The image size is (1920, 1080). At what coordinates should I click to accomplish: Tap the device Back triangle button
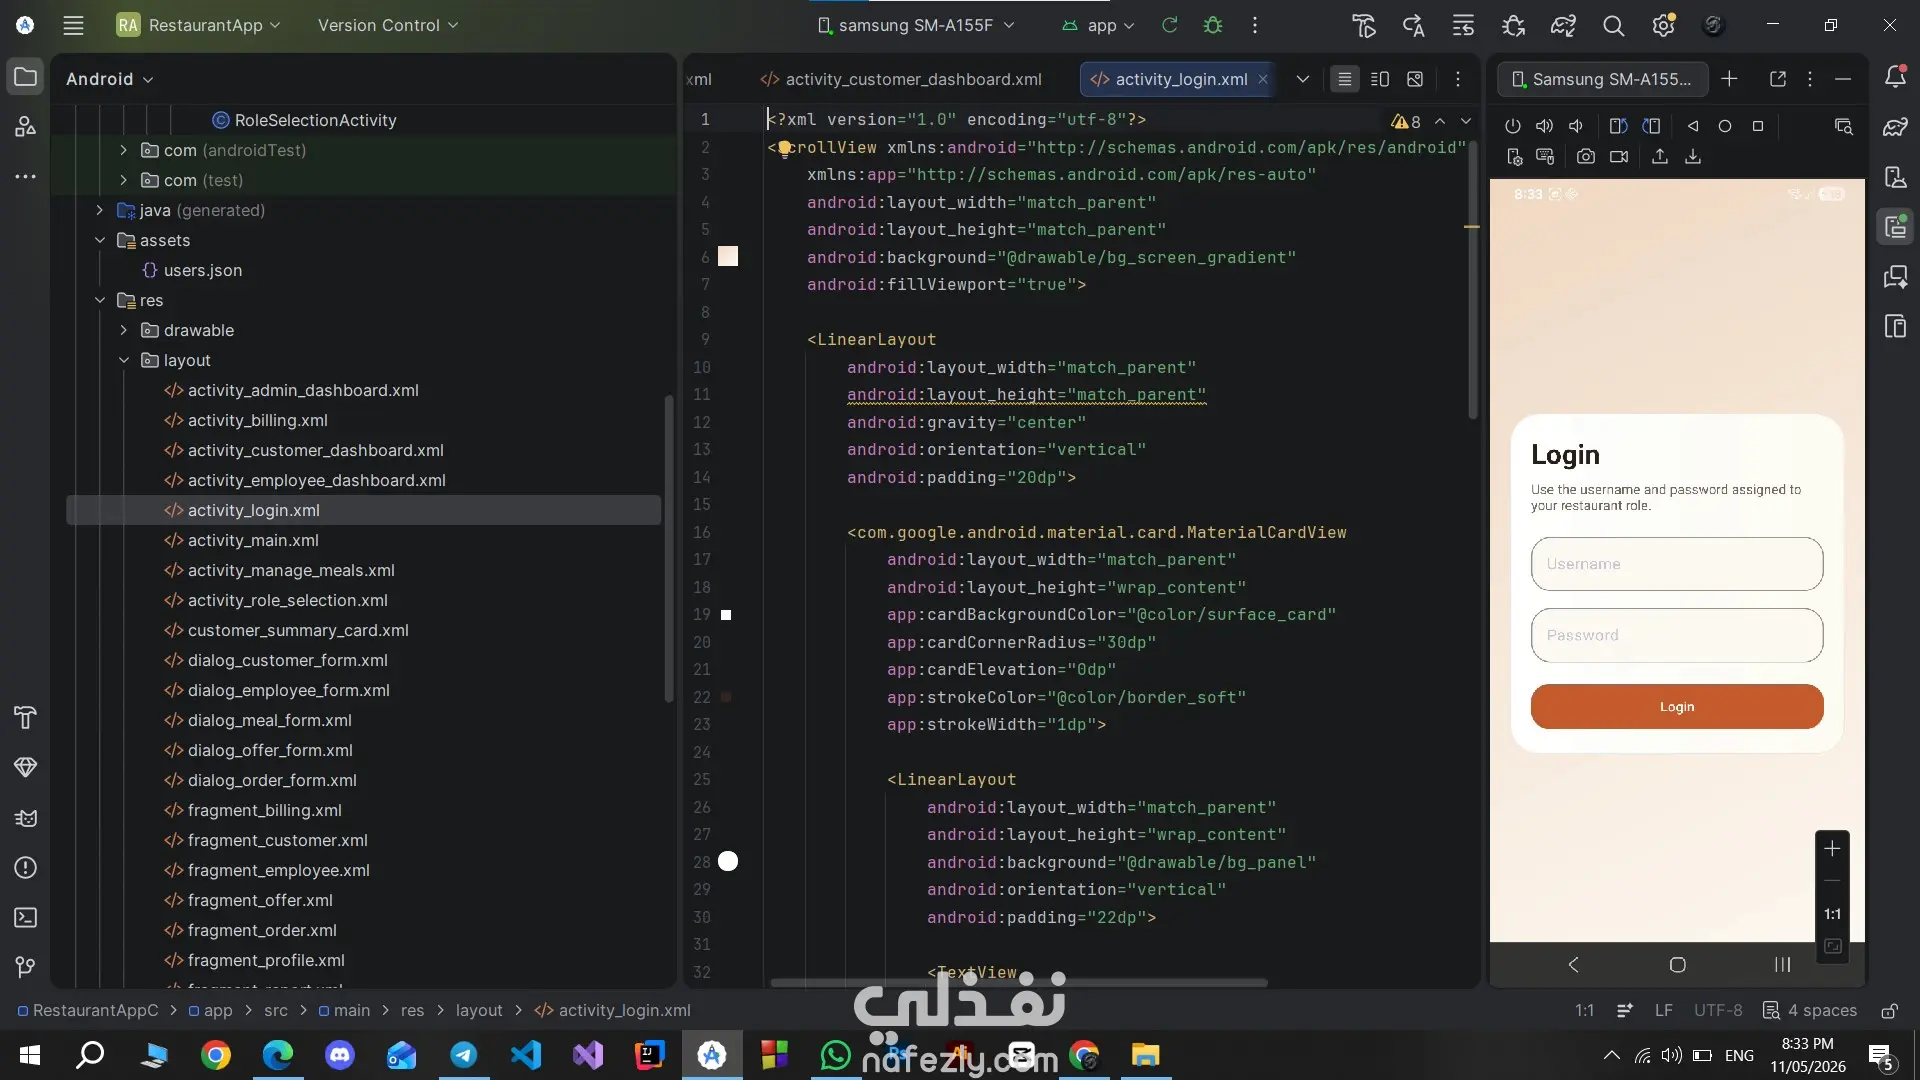click(1693, 126)
